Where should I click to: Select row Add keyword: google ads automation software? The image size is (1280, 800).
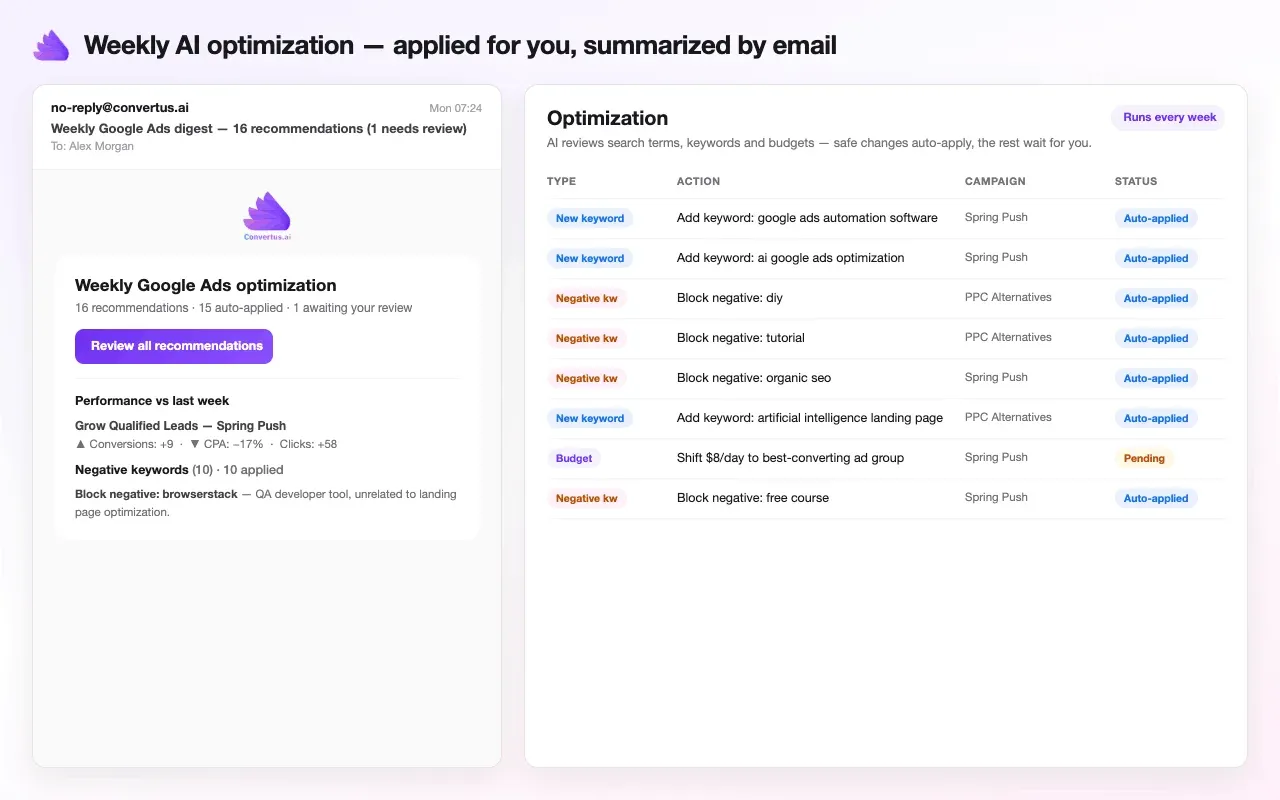click(886, 218)
